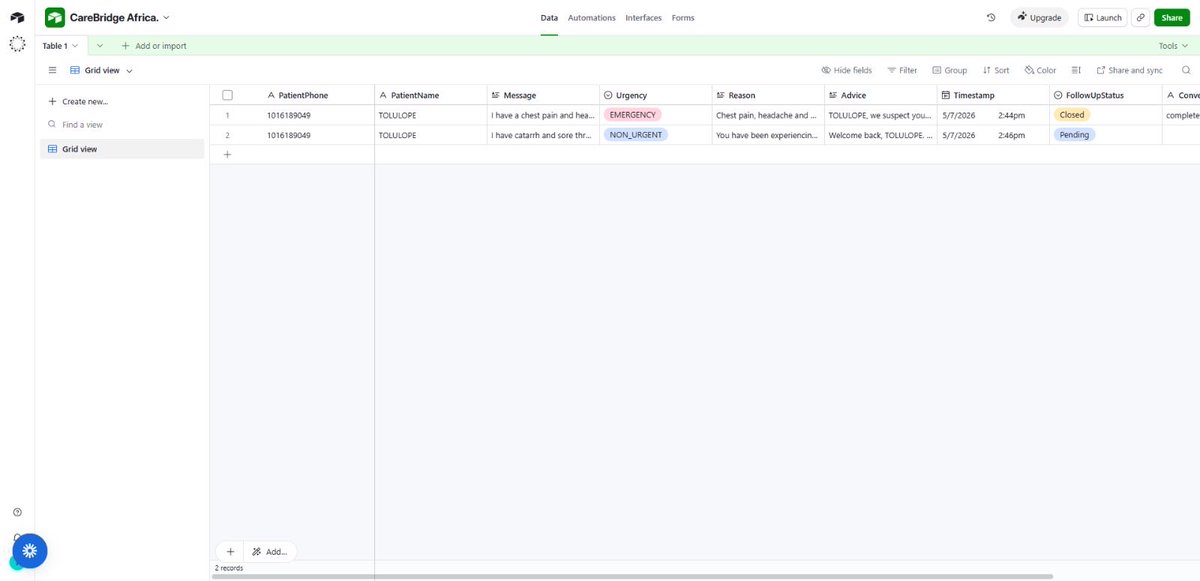Click the Message column header

pos(542,95)
